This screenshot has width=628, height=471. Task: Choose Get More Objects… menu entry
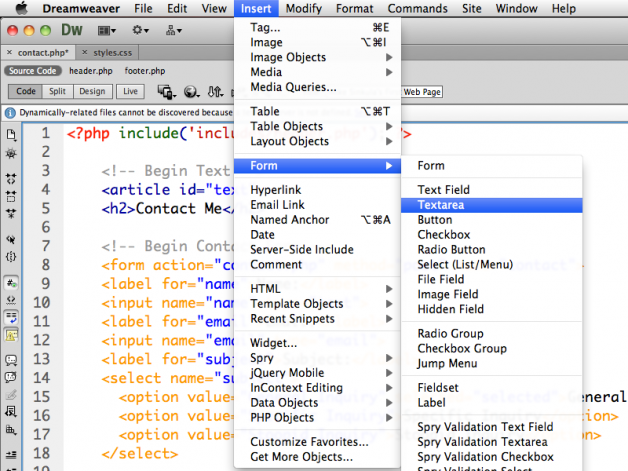[317, 457]
